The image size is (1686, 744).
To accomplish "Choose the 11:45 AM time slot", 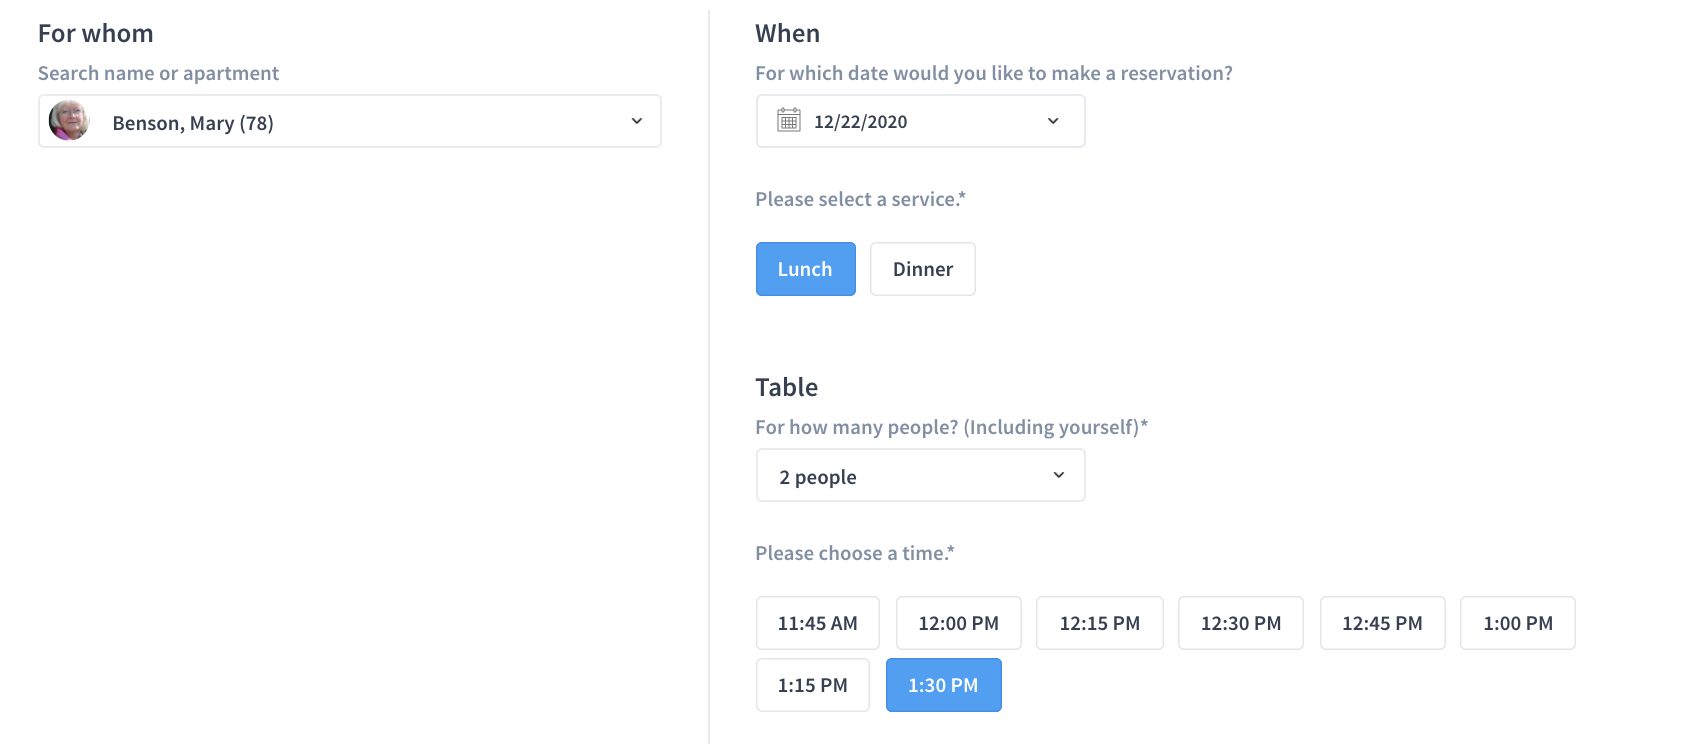I will click(x=818, y=623).
